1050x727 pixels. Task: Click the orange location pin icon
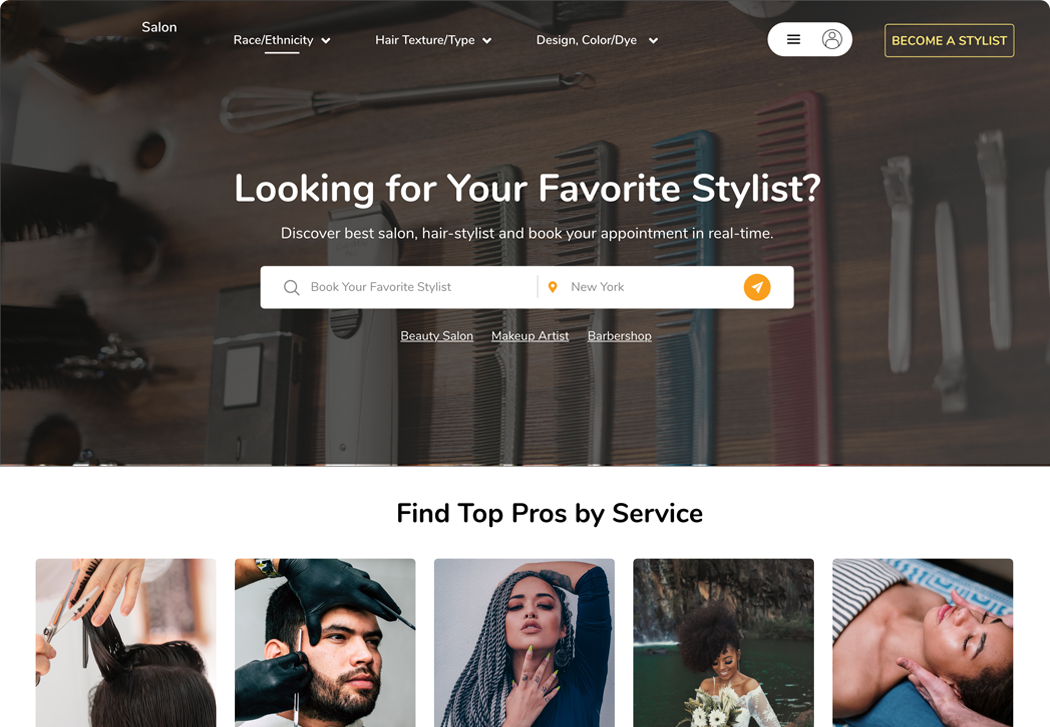tap(552, 287)
